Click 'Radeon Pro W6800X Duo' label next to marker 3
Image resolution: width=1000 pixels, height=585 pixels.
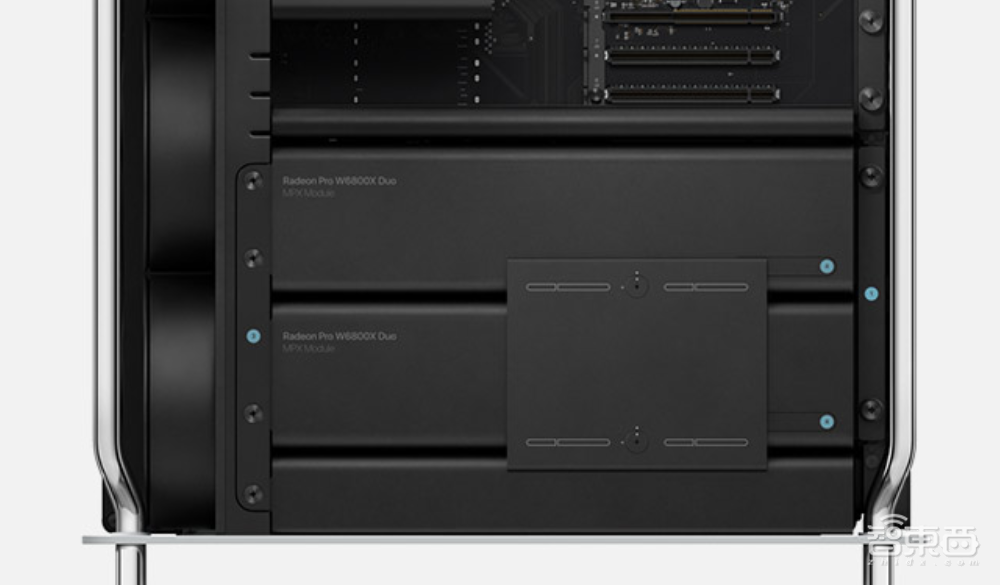pyautogui.click(x=339, y=336)
